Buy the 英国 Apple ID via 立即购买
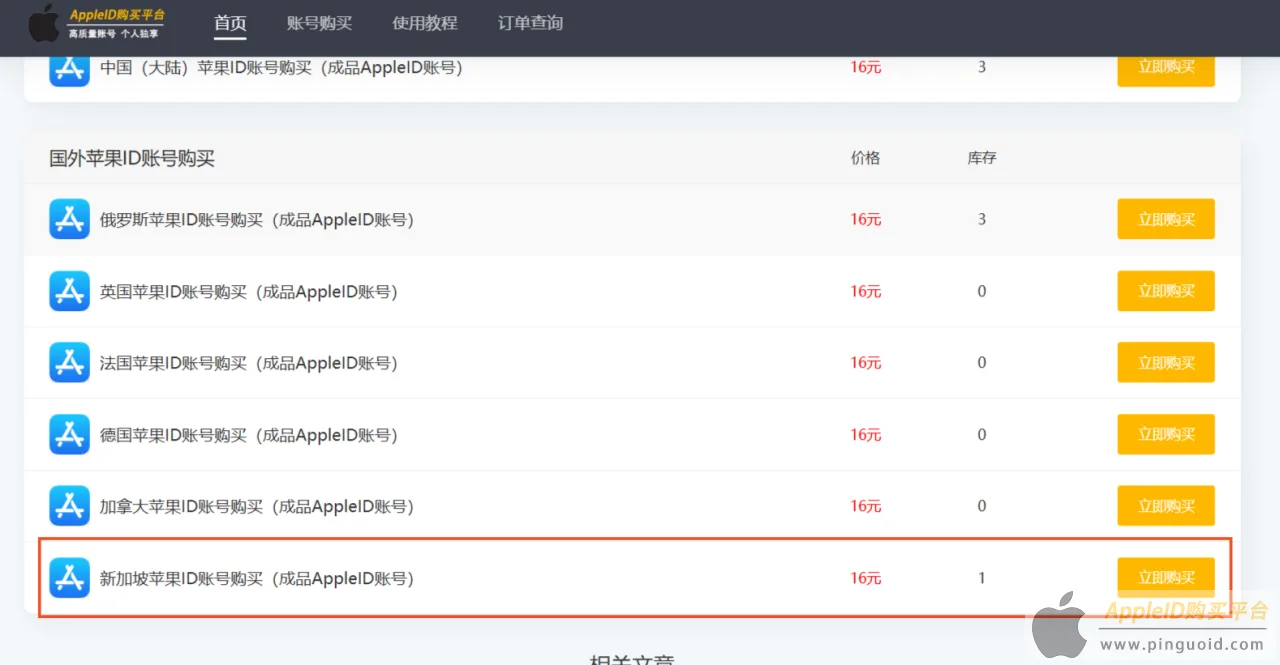Image resolution: width=1280 pixels, height=665 pixels. (1166, 291)
